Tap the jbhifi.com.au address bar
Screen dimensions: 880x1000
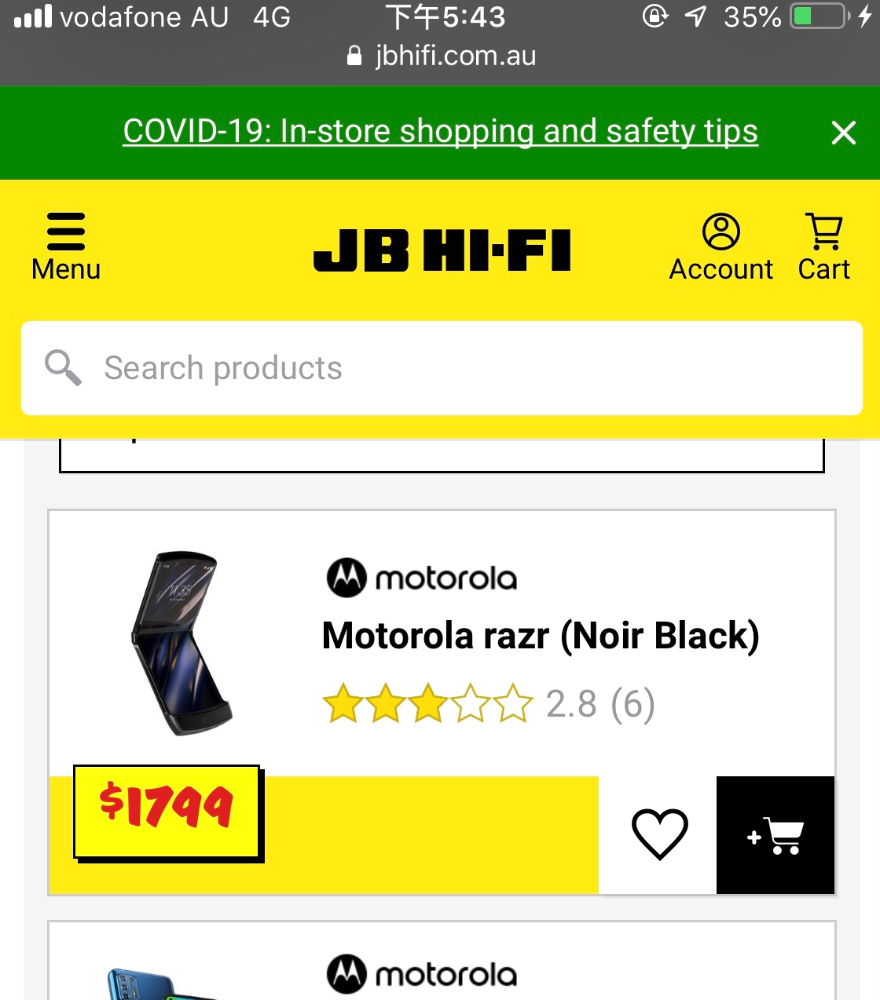click(x=441, y=56)
